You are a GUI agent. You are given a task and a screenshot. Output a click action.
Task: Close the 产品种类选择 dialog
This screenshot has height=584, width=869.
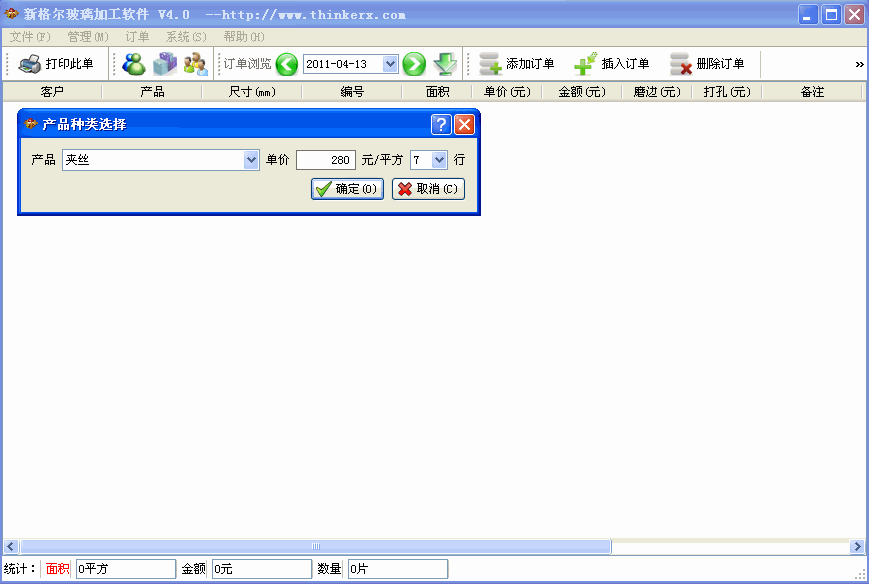[x=464, y=125]
